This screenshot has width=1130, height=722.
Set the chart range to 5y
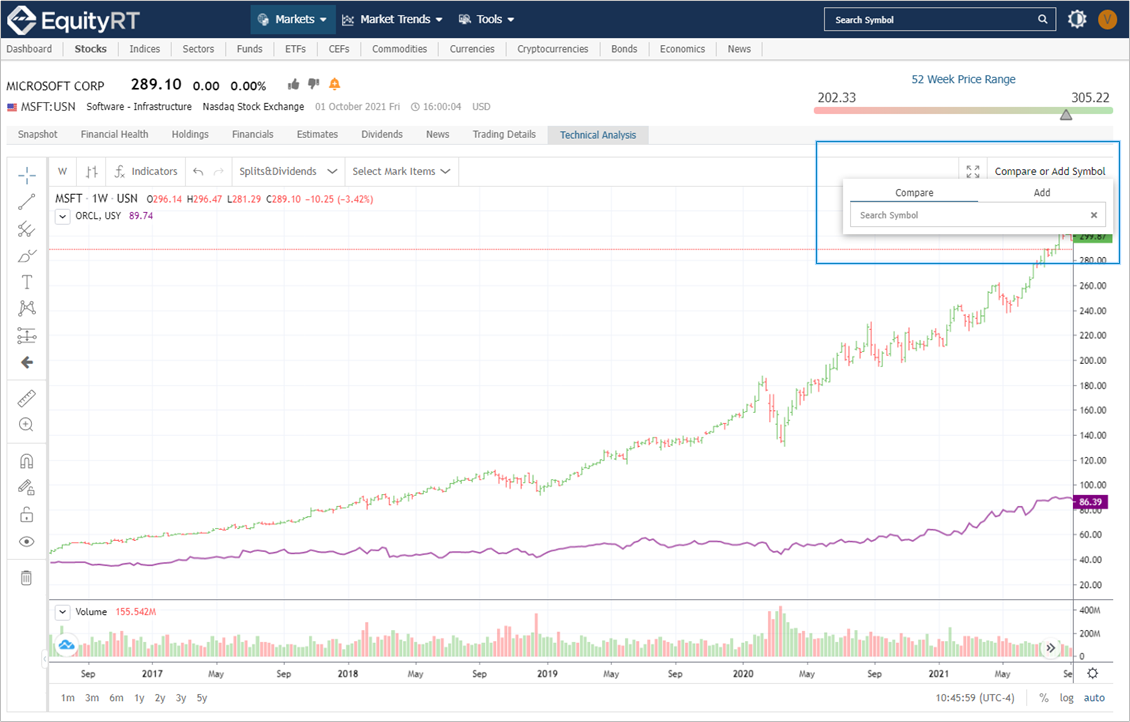tap(202, 698)
